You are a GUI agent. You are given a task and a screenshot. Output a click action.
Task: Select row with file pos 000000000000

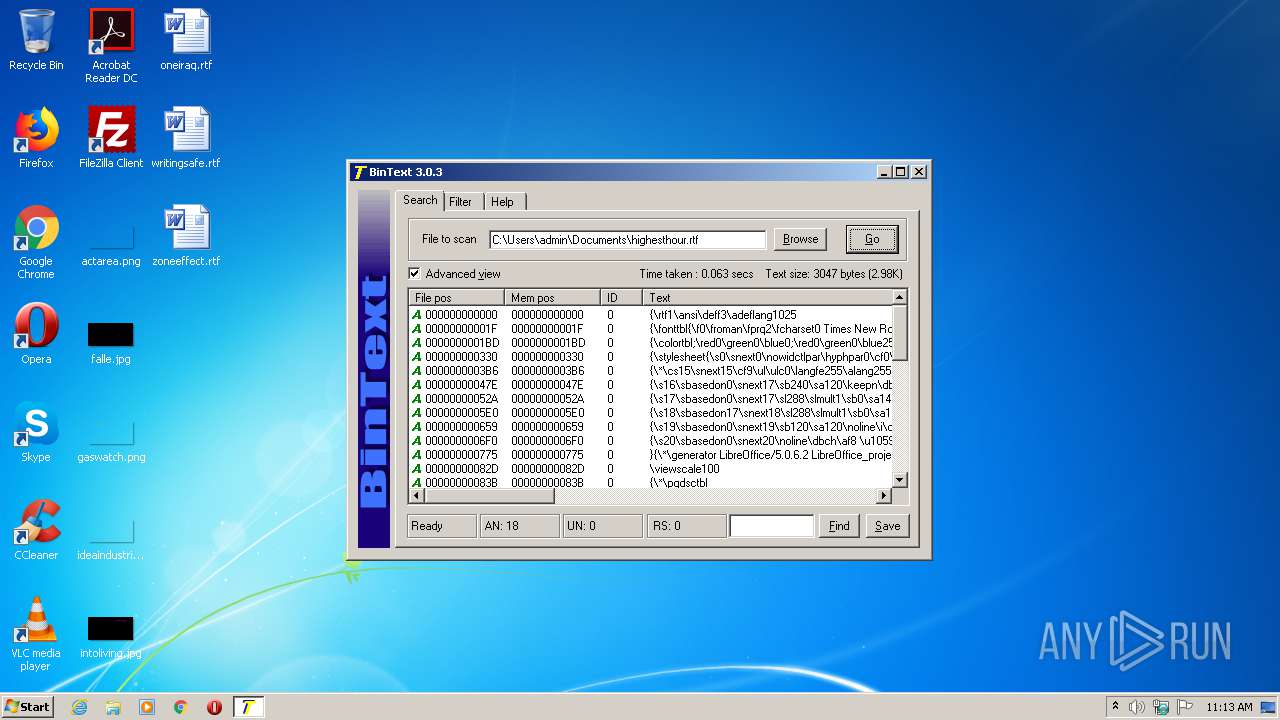[x=651, y=315]
